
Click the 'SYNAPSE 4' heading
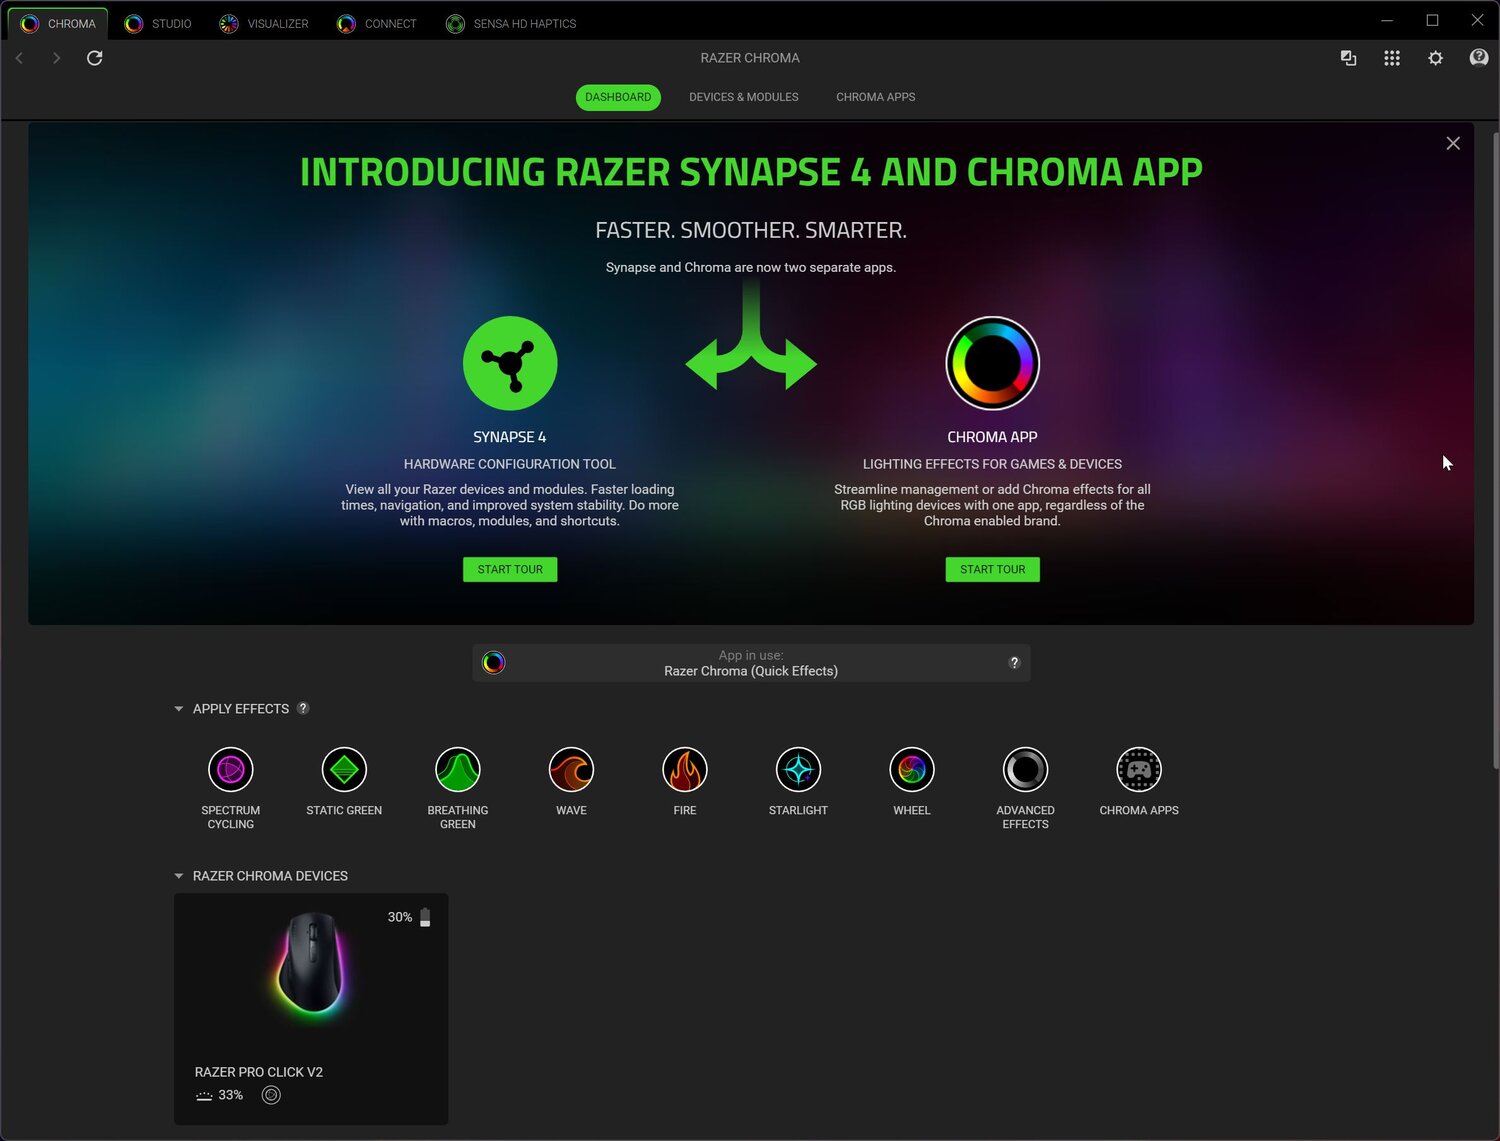(510, 437)
